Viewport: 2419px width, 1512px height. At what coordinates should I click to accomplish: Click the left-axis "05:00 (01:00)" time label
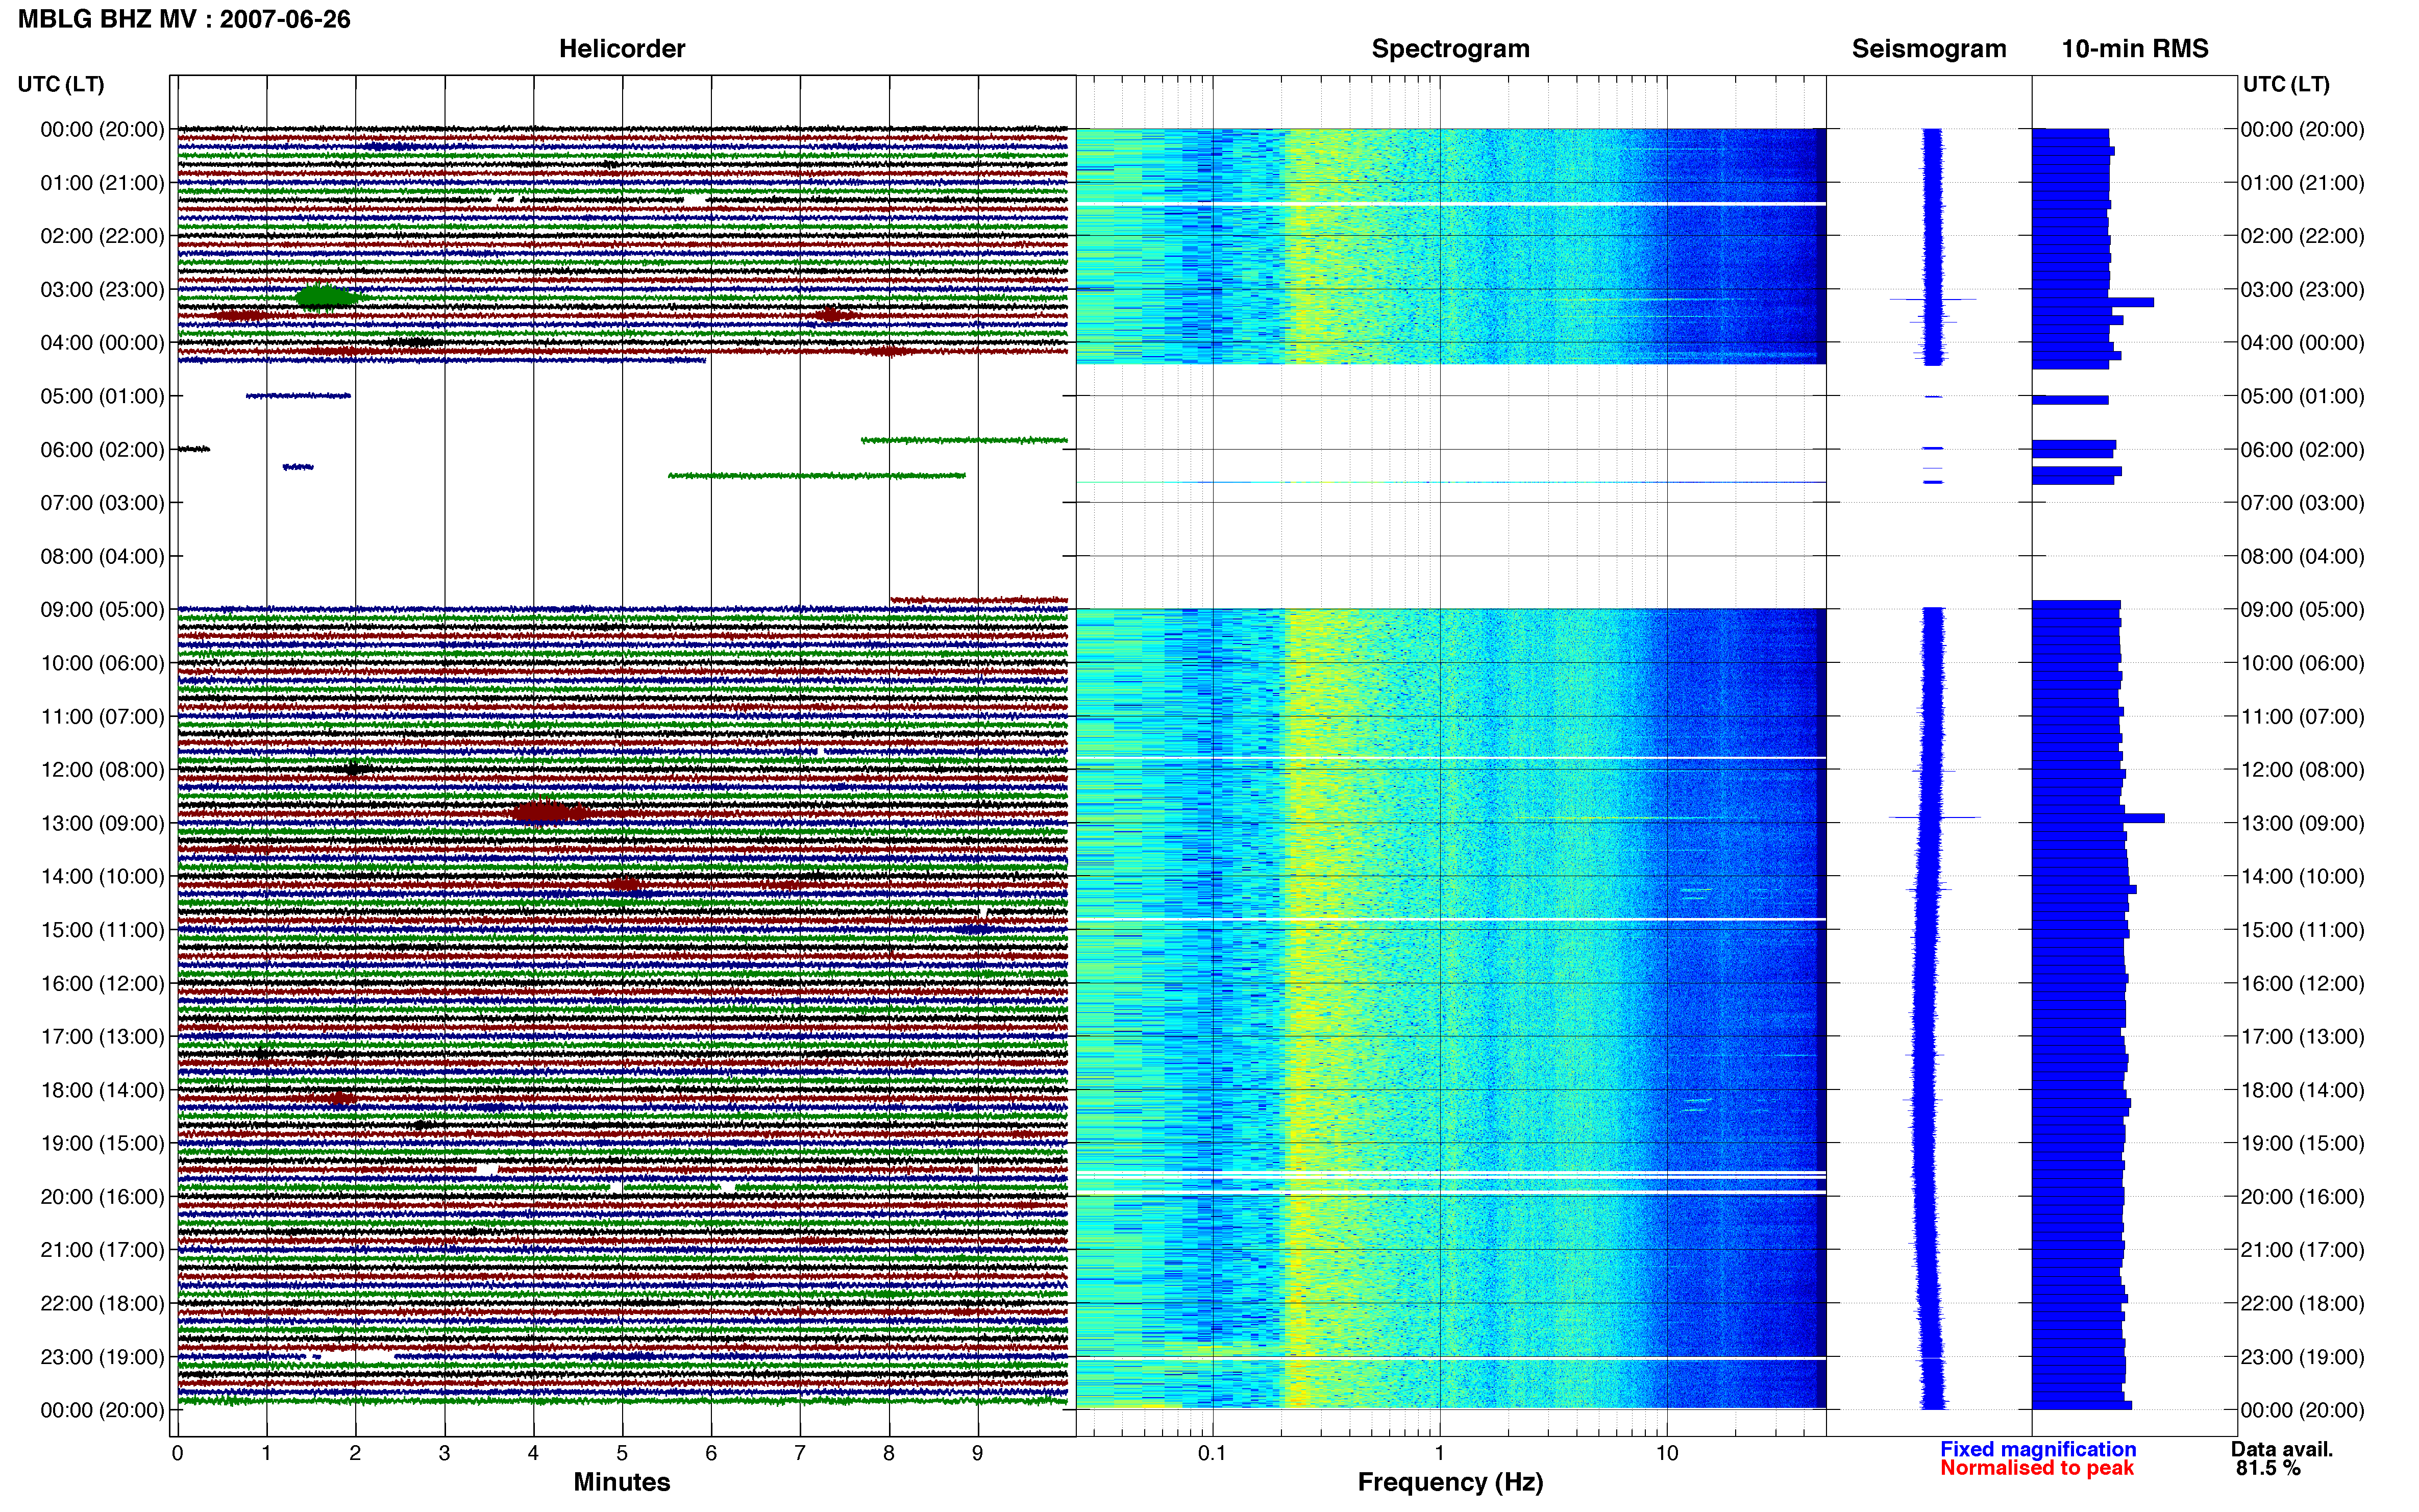(x=102, y=396)
